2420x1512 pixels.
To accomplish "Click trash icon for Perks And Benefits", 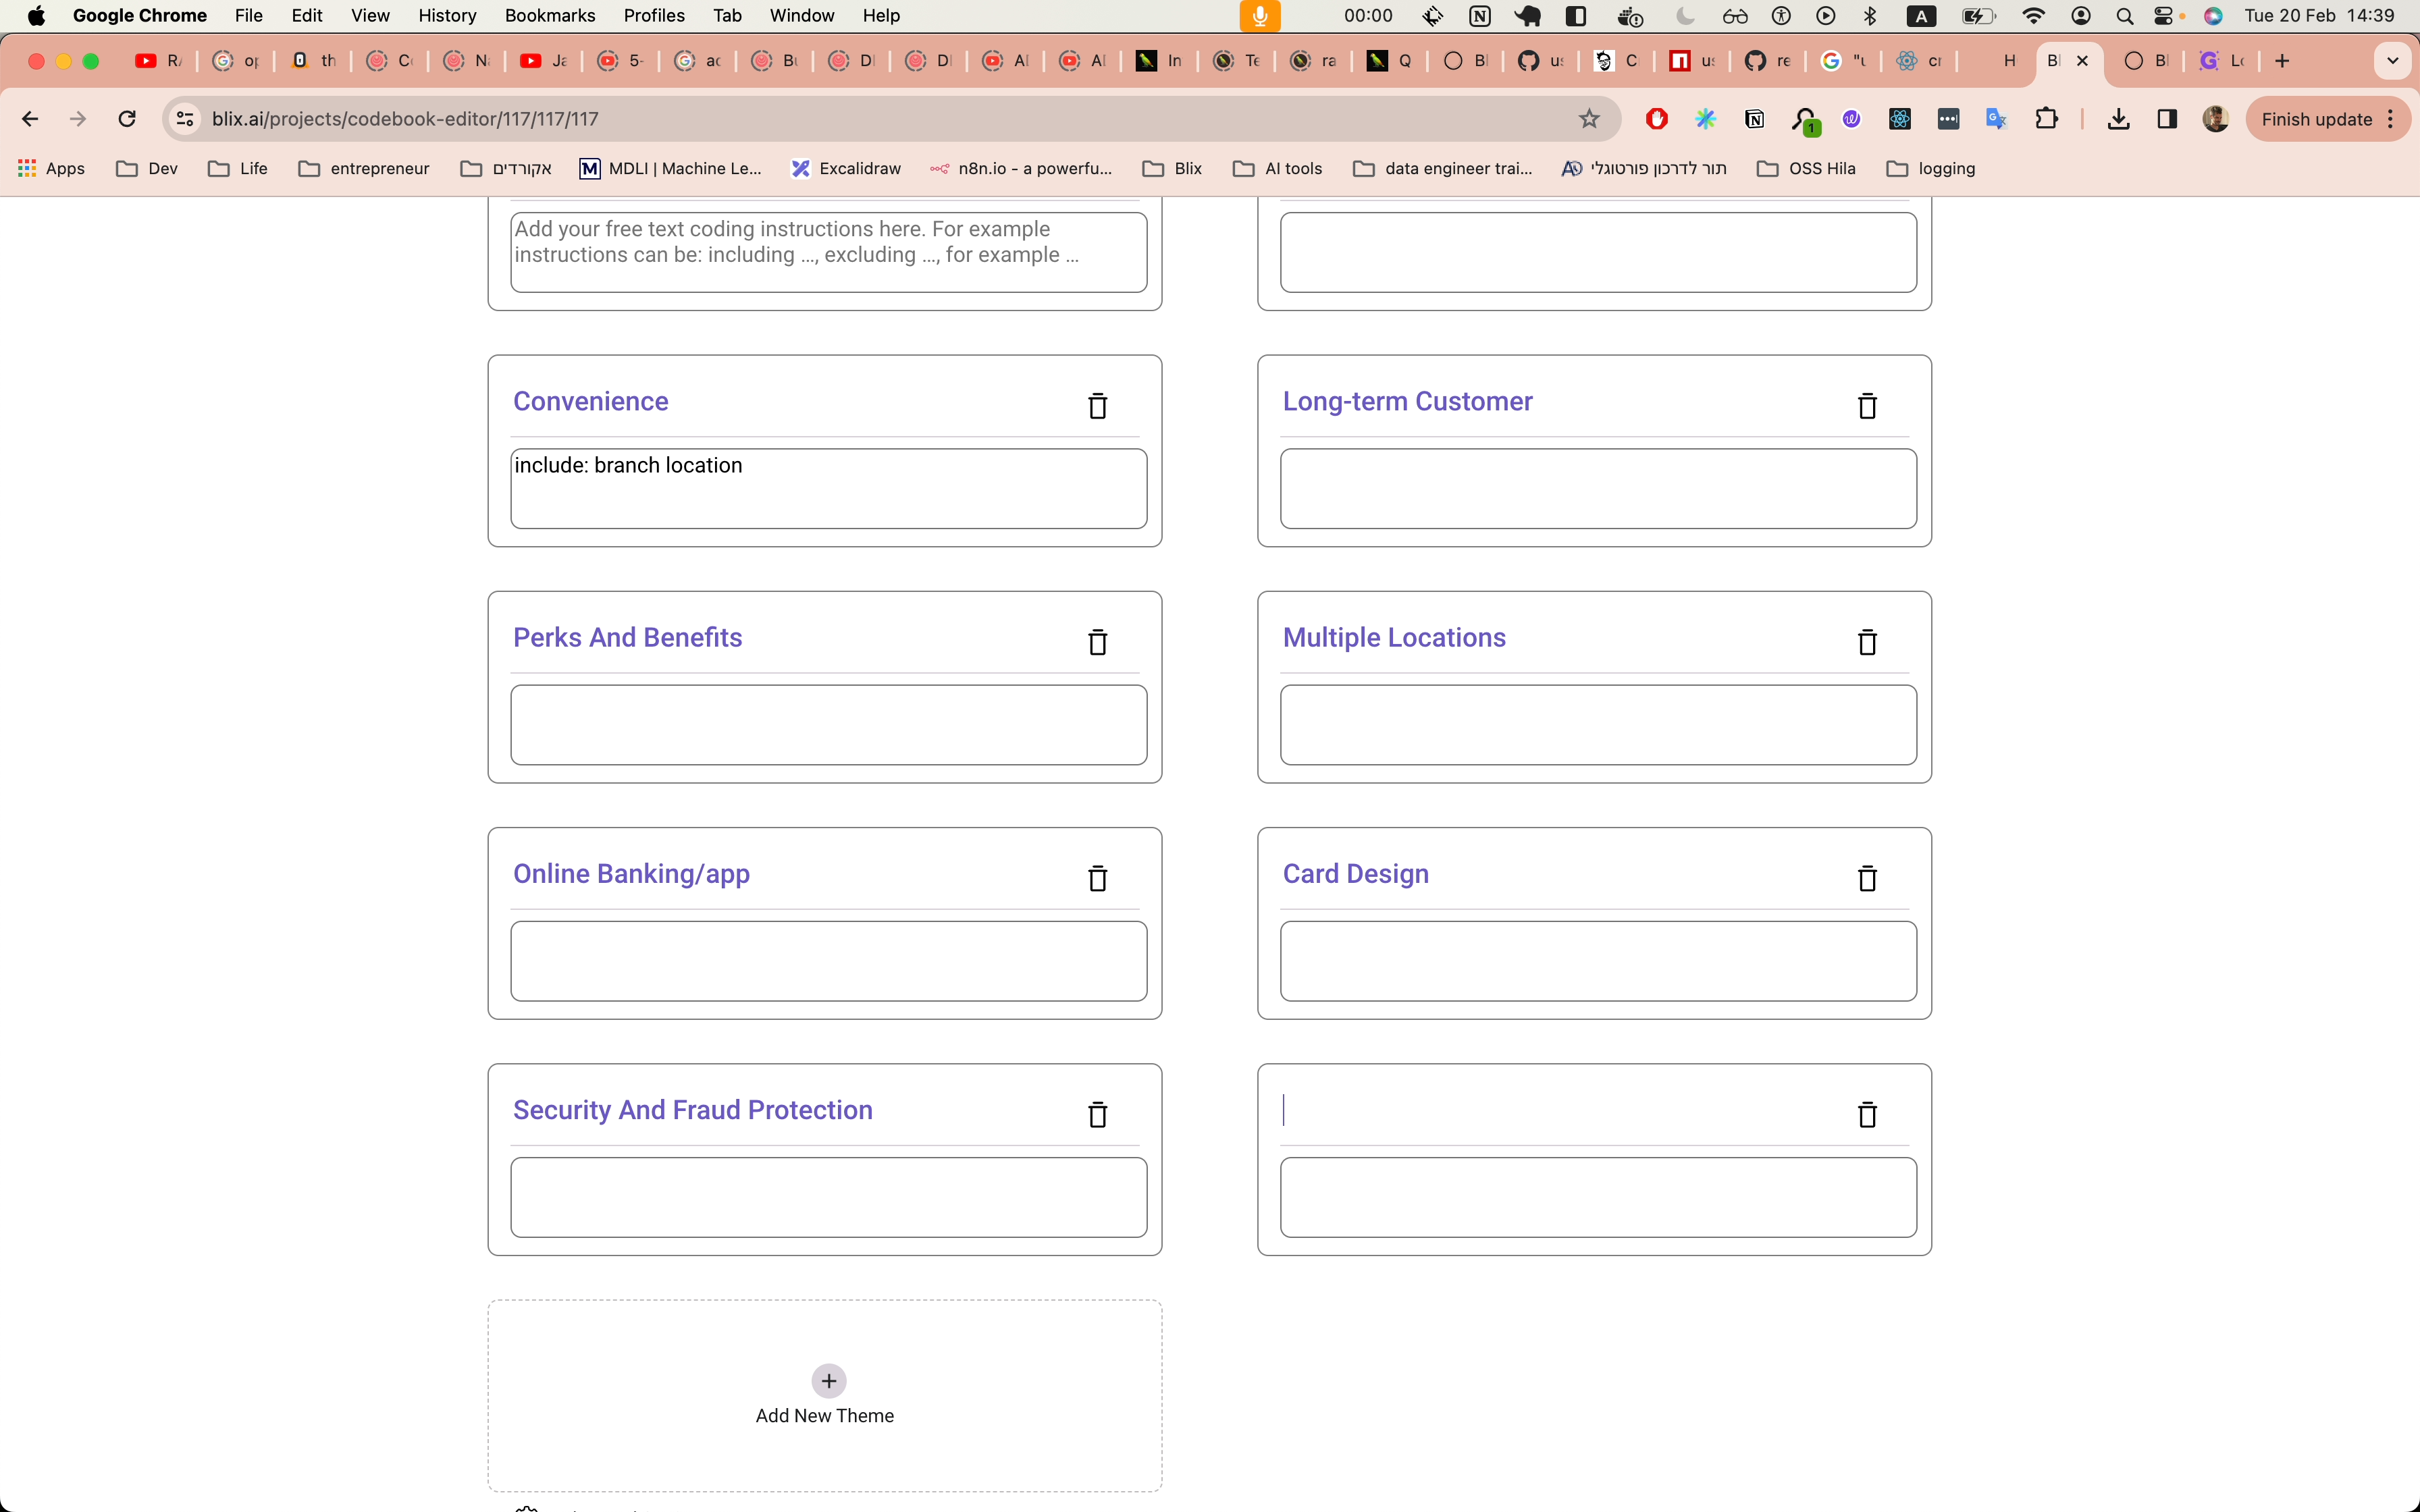I will pos(1097,642).
